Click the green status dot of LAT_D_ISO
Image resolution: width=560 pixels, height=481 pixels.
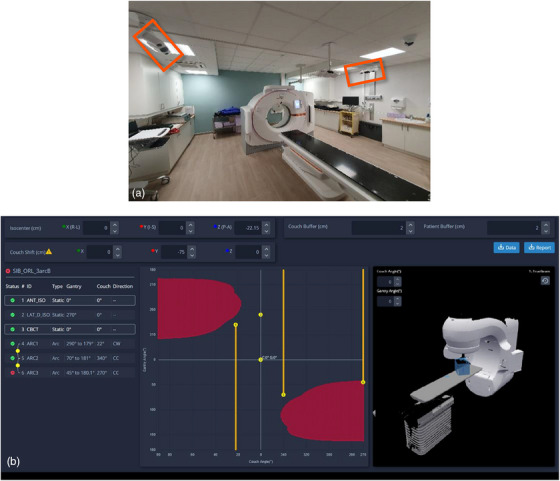[x=12, y=315]
